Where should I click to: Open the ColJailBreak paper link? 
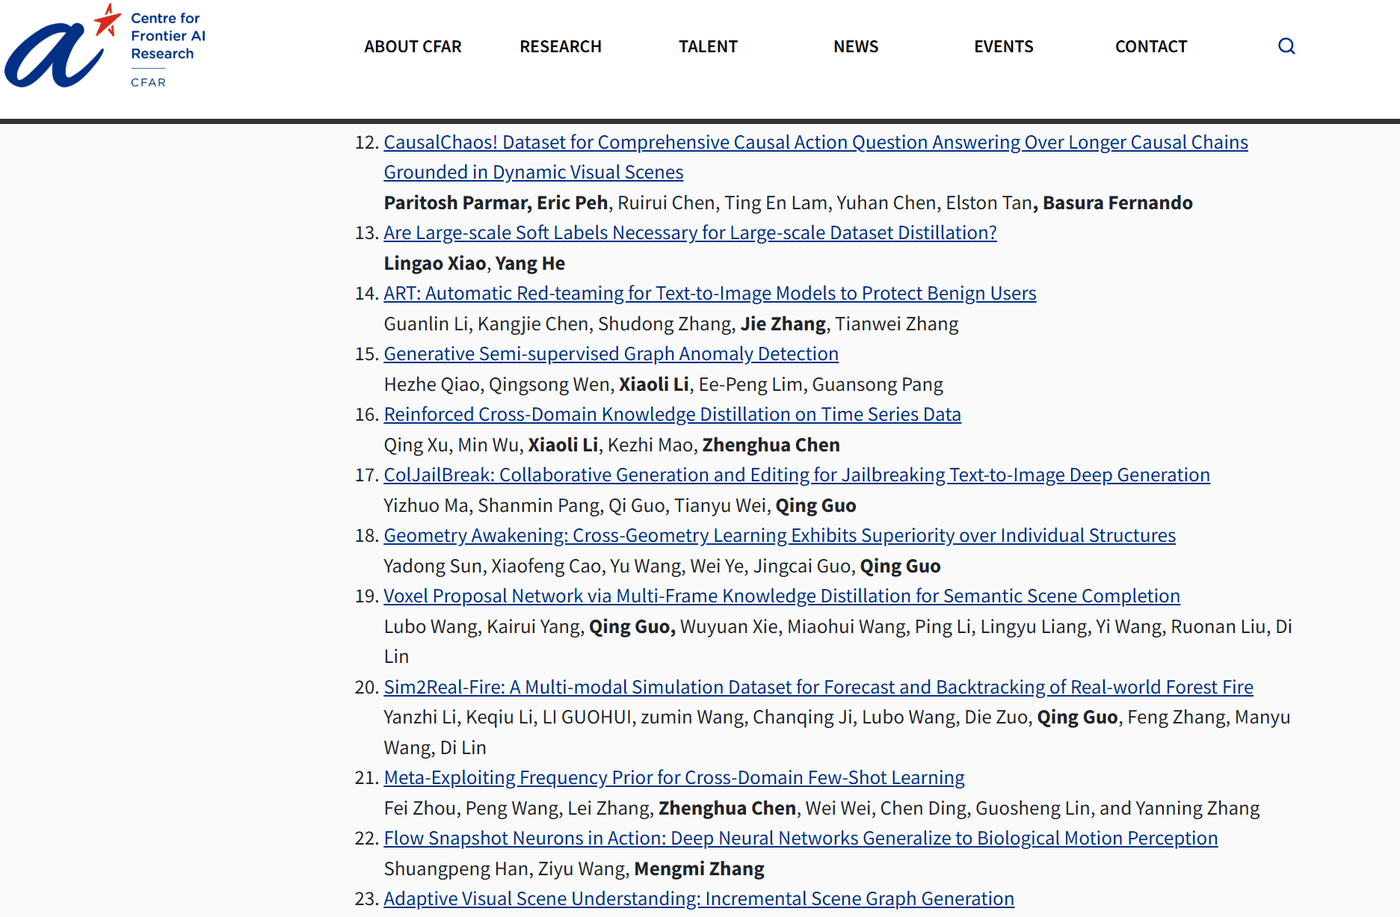797,475
